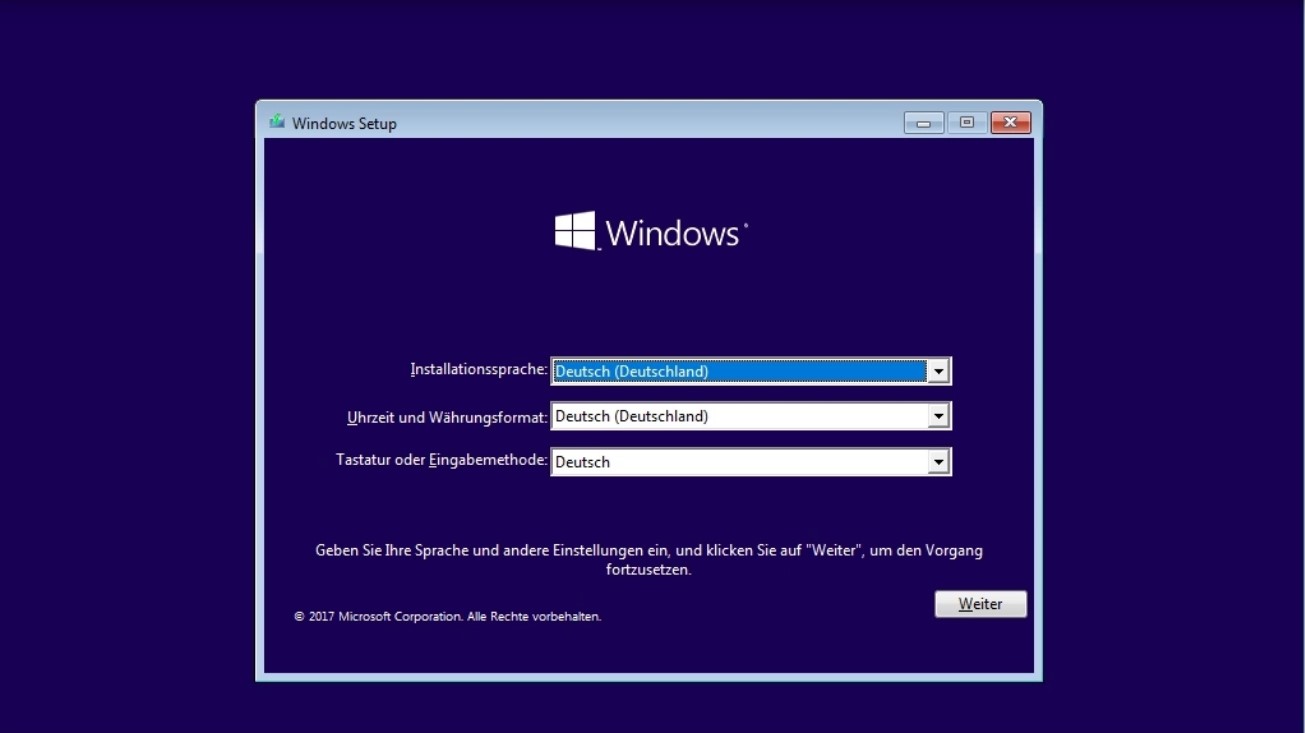The height and width of the screenshot is (733, 1305).
Task: Click the instruction text beginning 'Geben Sie Ihre Sprache'
Action: 649,560
